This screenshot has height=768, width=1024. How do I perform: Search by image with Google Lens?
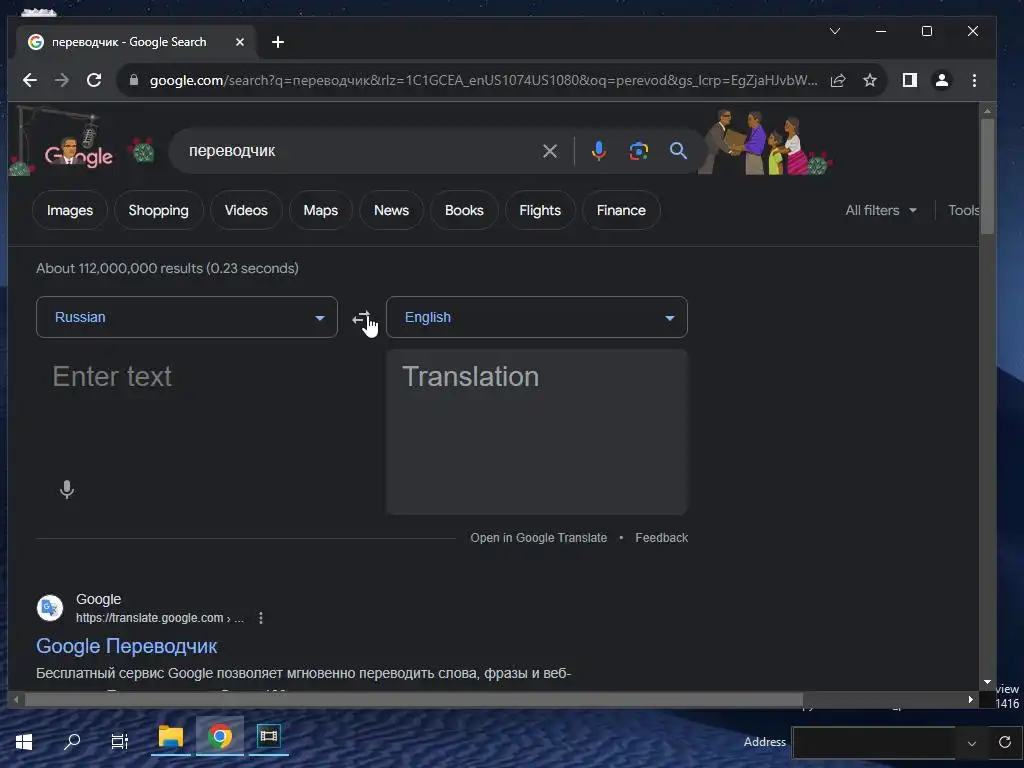tap(639, 152)
